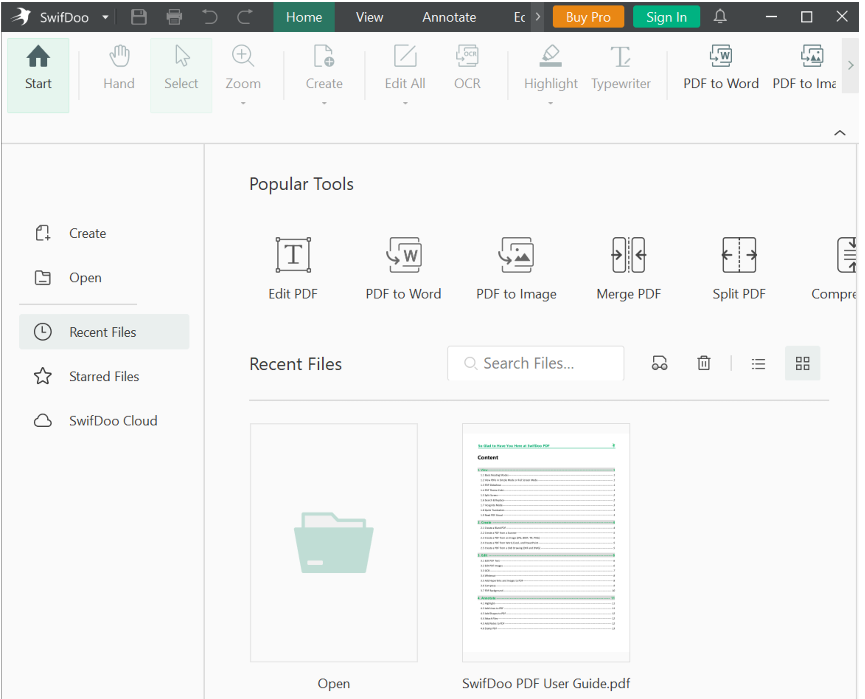Click the Start home icon in ribbon

[x=38, y=73]
